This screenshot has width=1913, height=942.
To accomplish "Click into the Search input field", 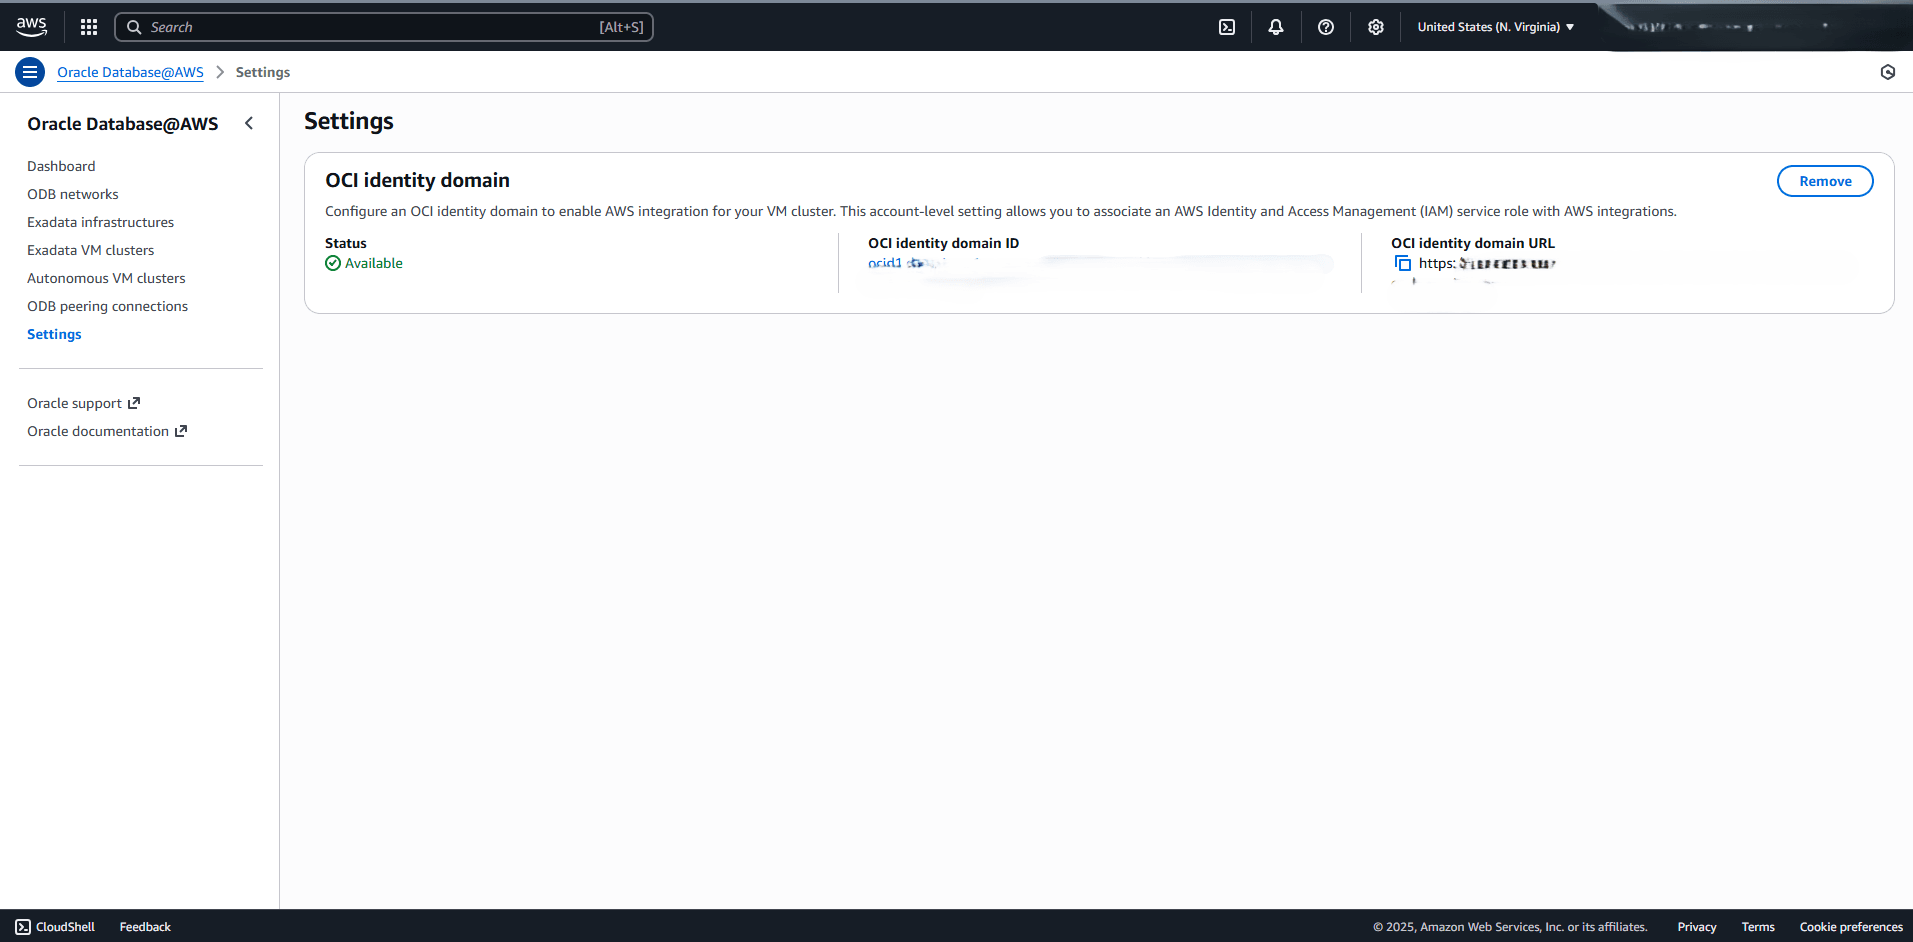I will [384, 27].
